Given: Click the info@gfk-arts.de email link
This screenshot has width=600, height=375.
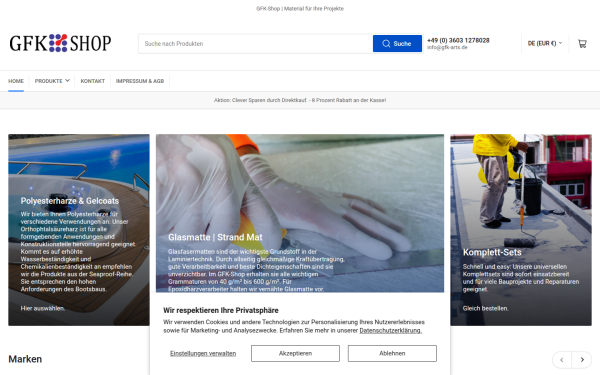Looking at the screenshot, I should [447, 47].
